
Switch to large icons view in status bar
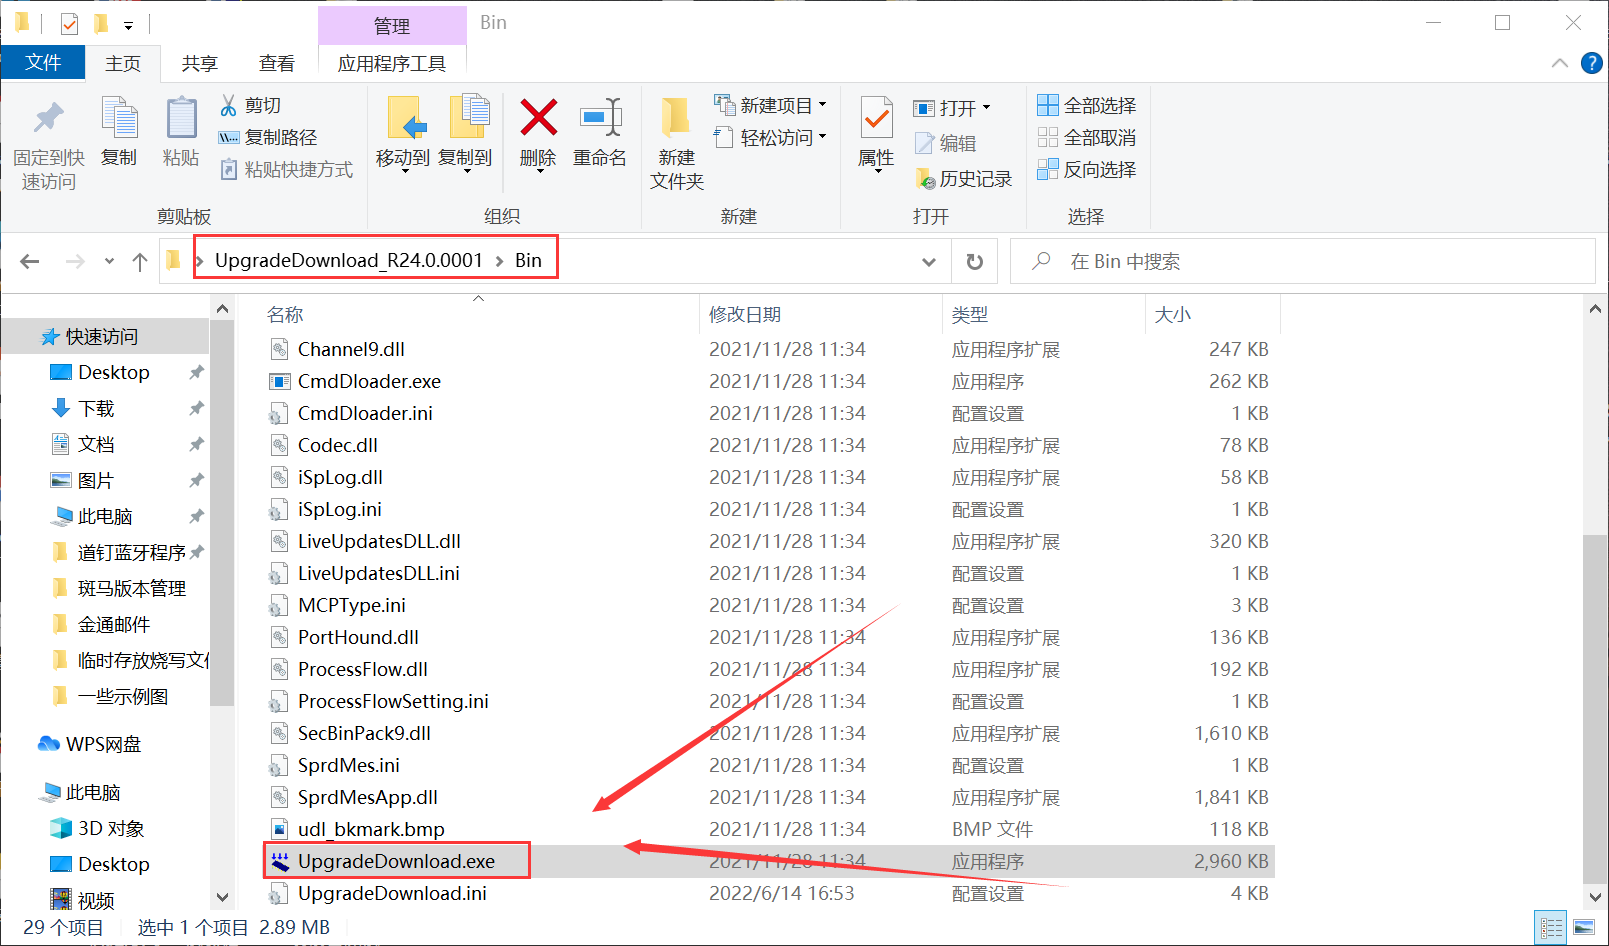(x=1584, y=927)
